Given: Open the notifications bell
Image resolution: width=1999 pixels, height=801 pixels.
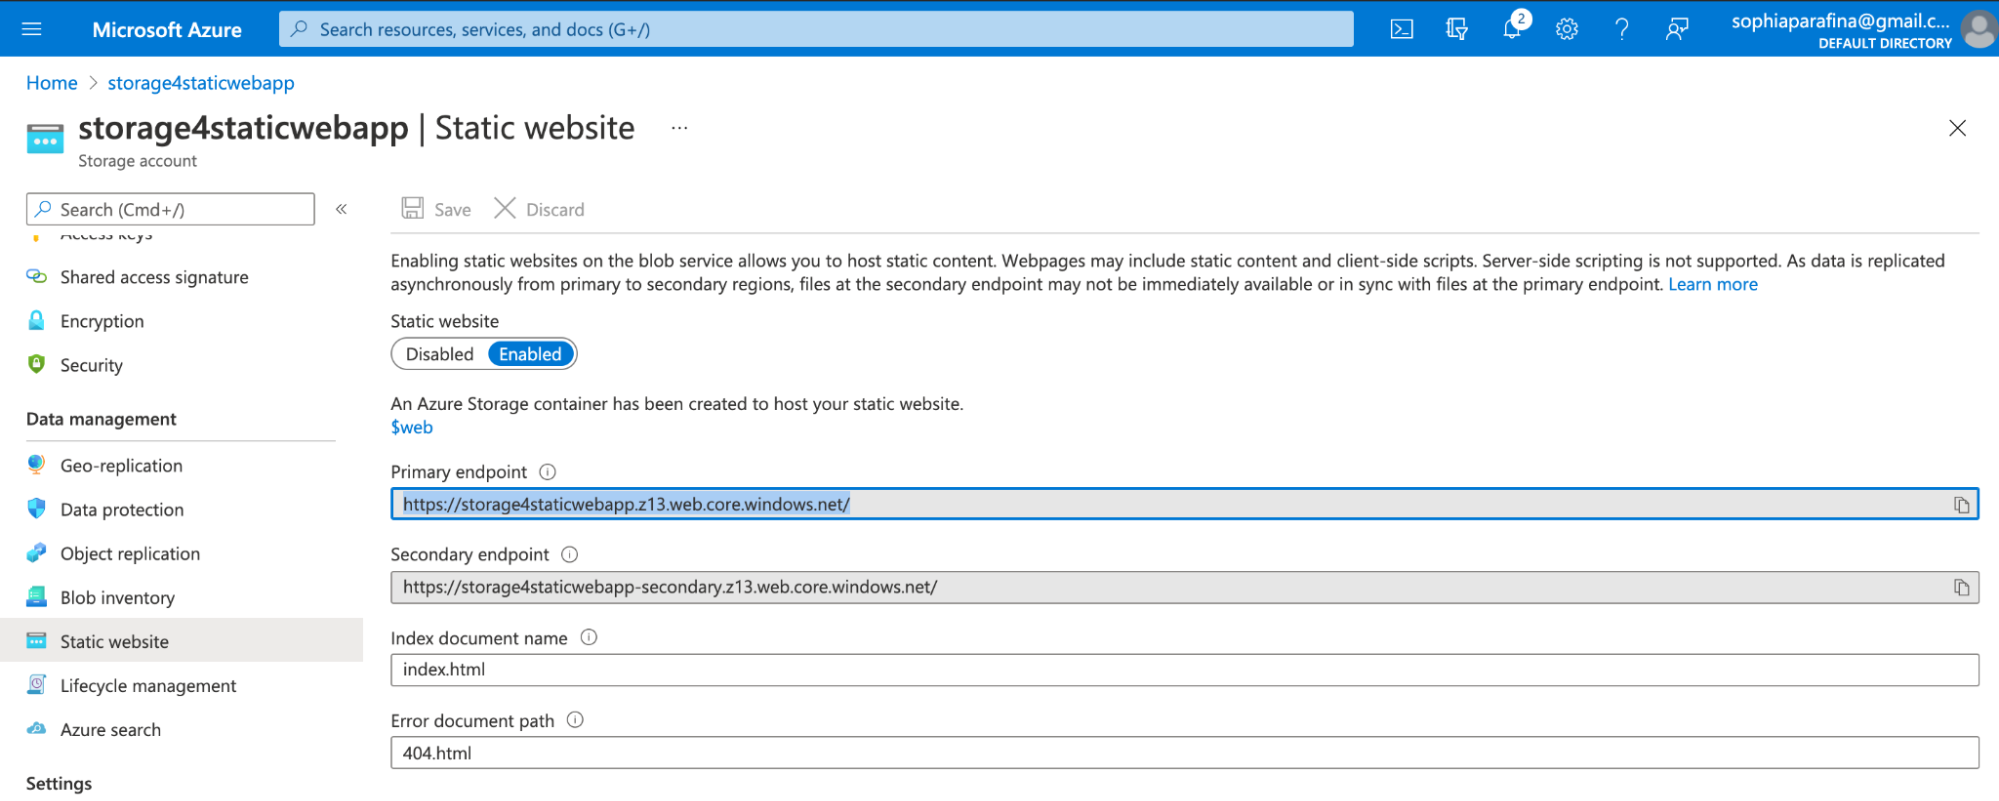Looking at the screenshot, I should point(1513,27).
